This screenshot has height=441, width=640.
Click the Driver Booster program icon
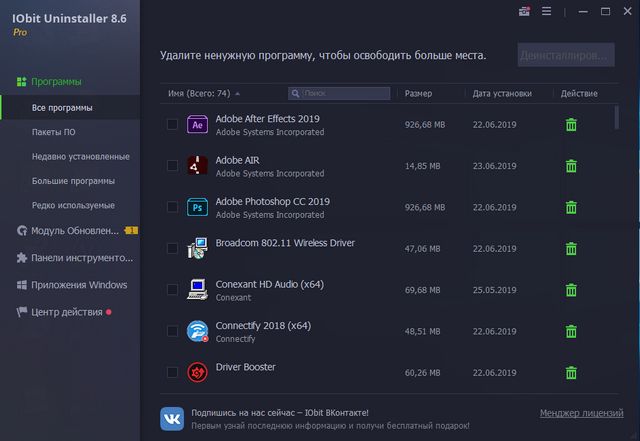tap(196, 373)
